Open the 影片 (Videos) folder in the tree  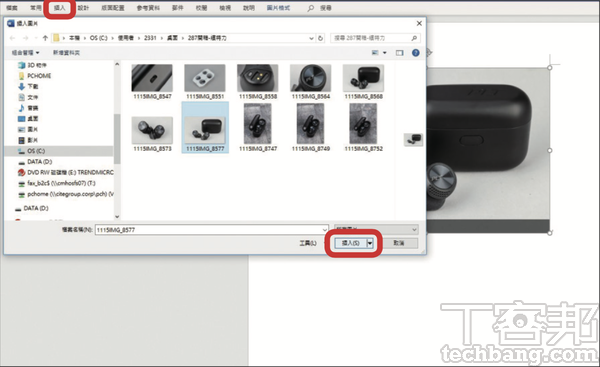28,140
